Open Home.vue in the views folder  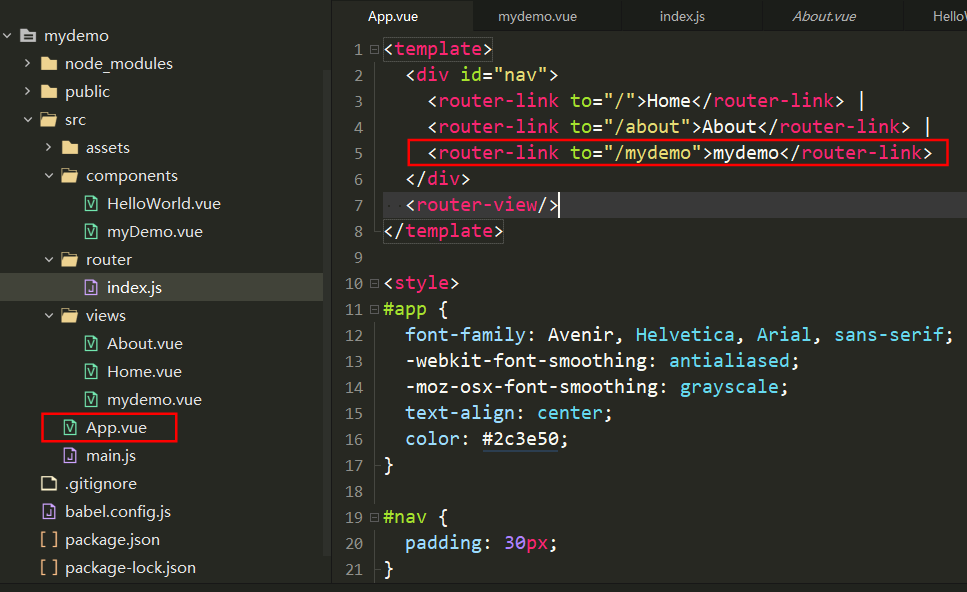[x=144, y=372]
